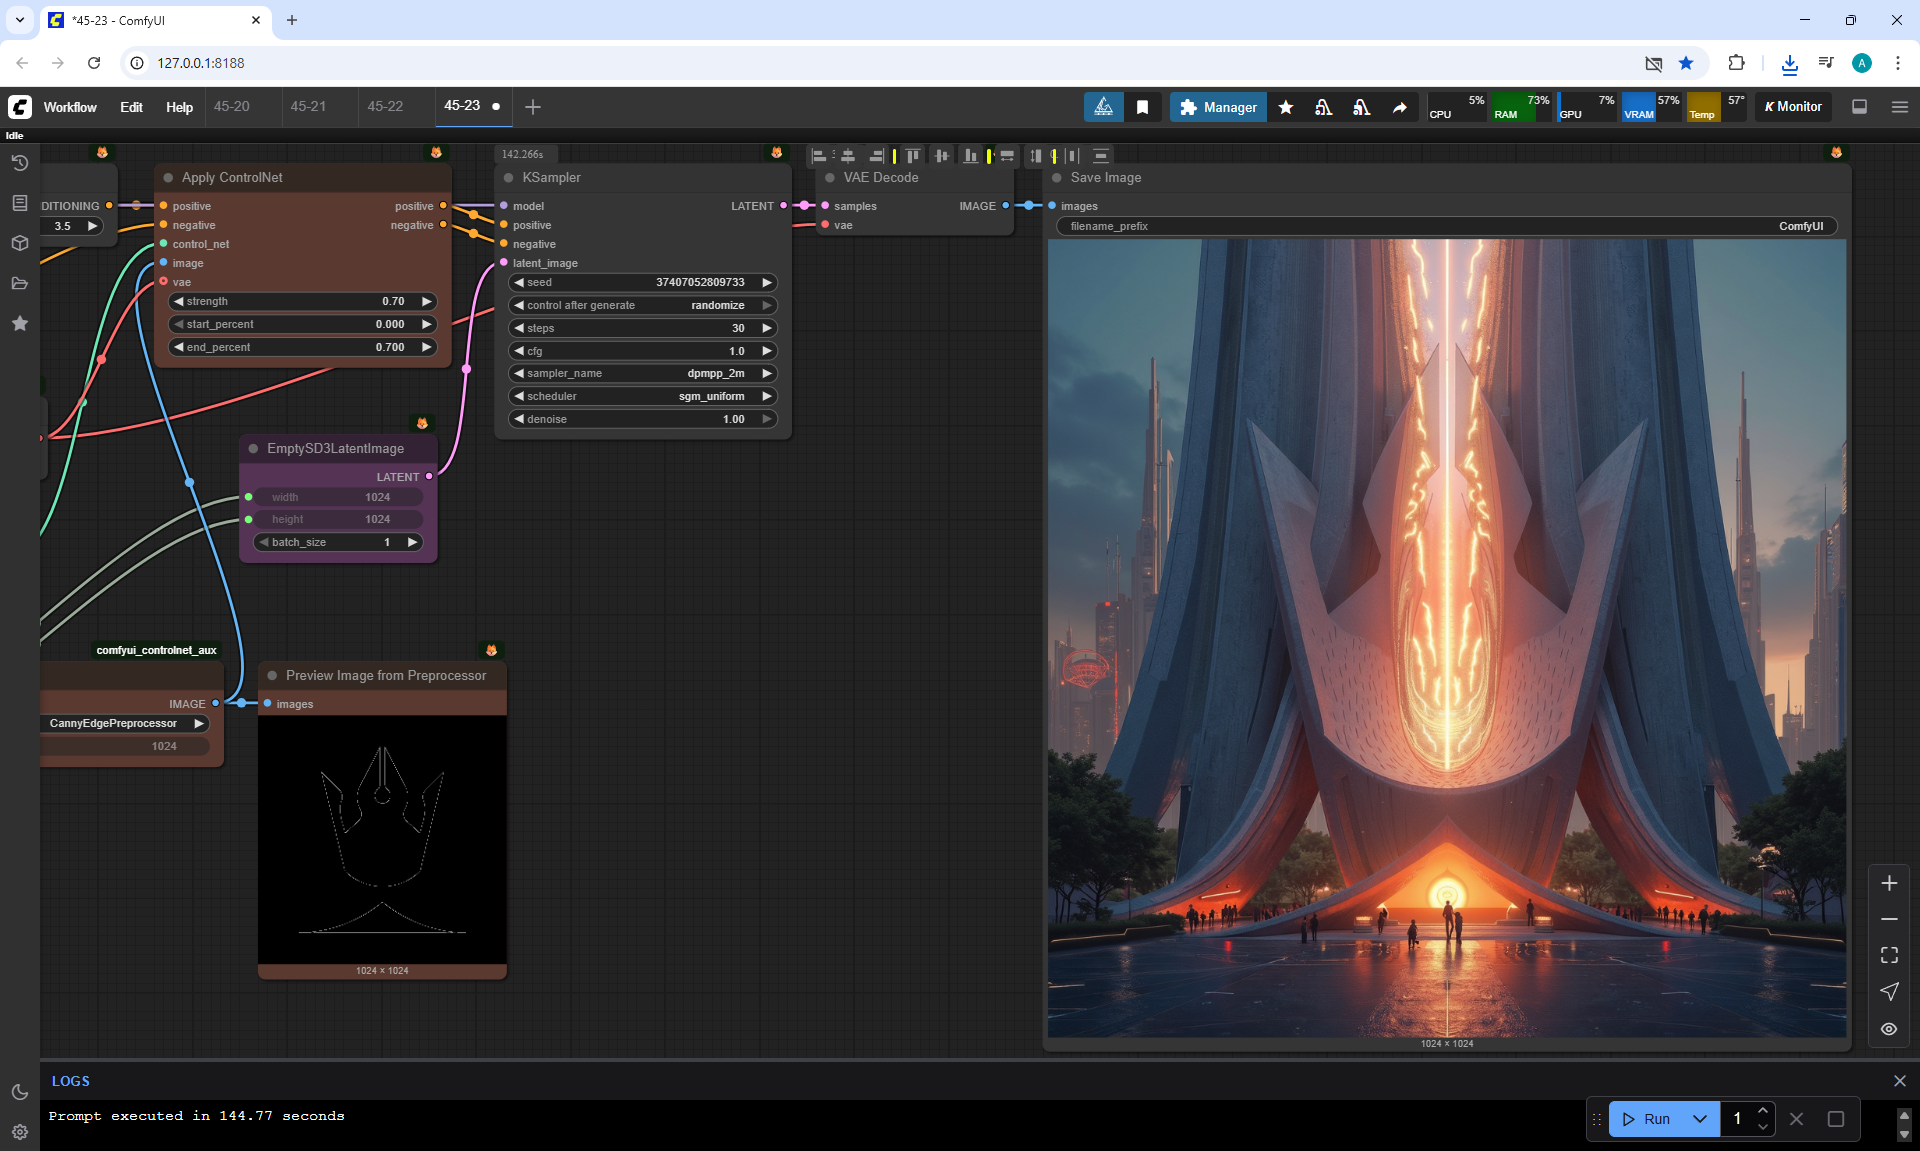The image size is (1920, 1151).
Task: Toggle dark theme moon icon
Action: point(19,1092)
